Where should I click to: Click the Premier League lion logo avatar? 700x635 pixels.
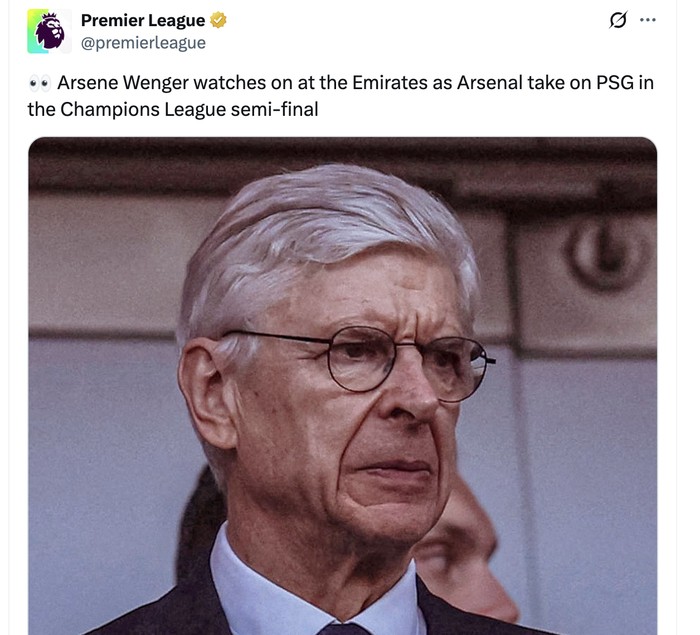(49, 31)
